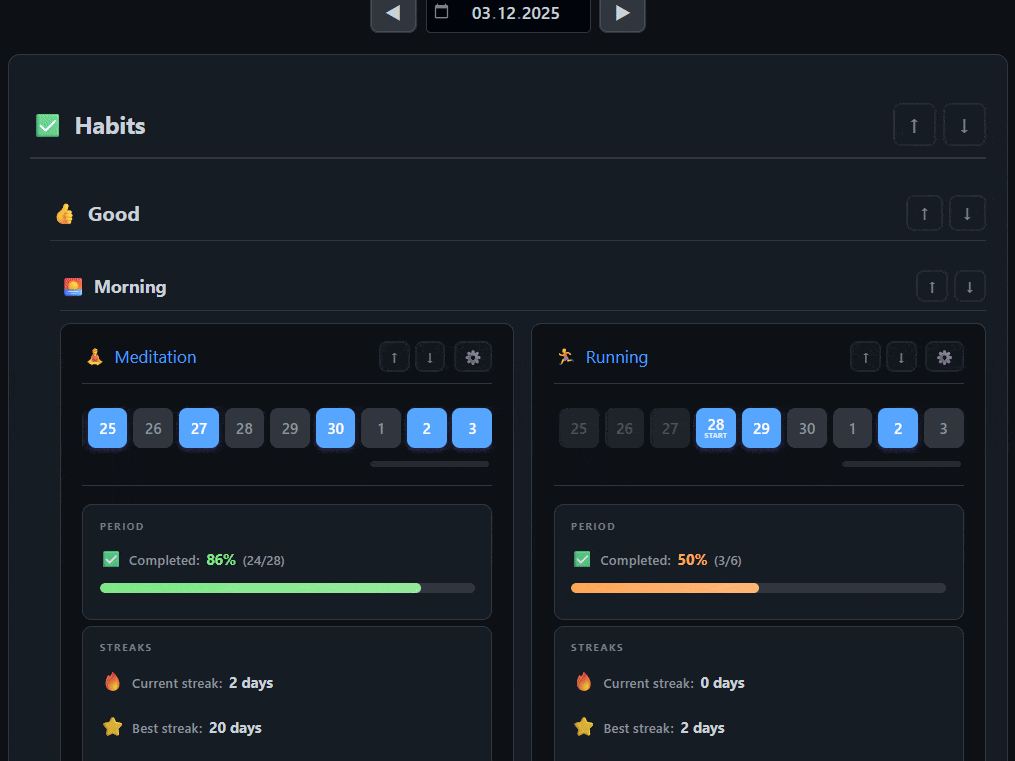
Task: Open the Meditation habit link
Action: coord(155,357)
